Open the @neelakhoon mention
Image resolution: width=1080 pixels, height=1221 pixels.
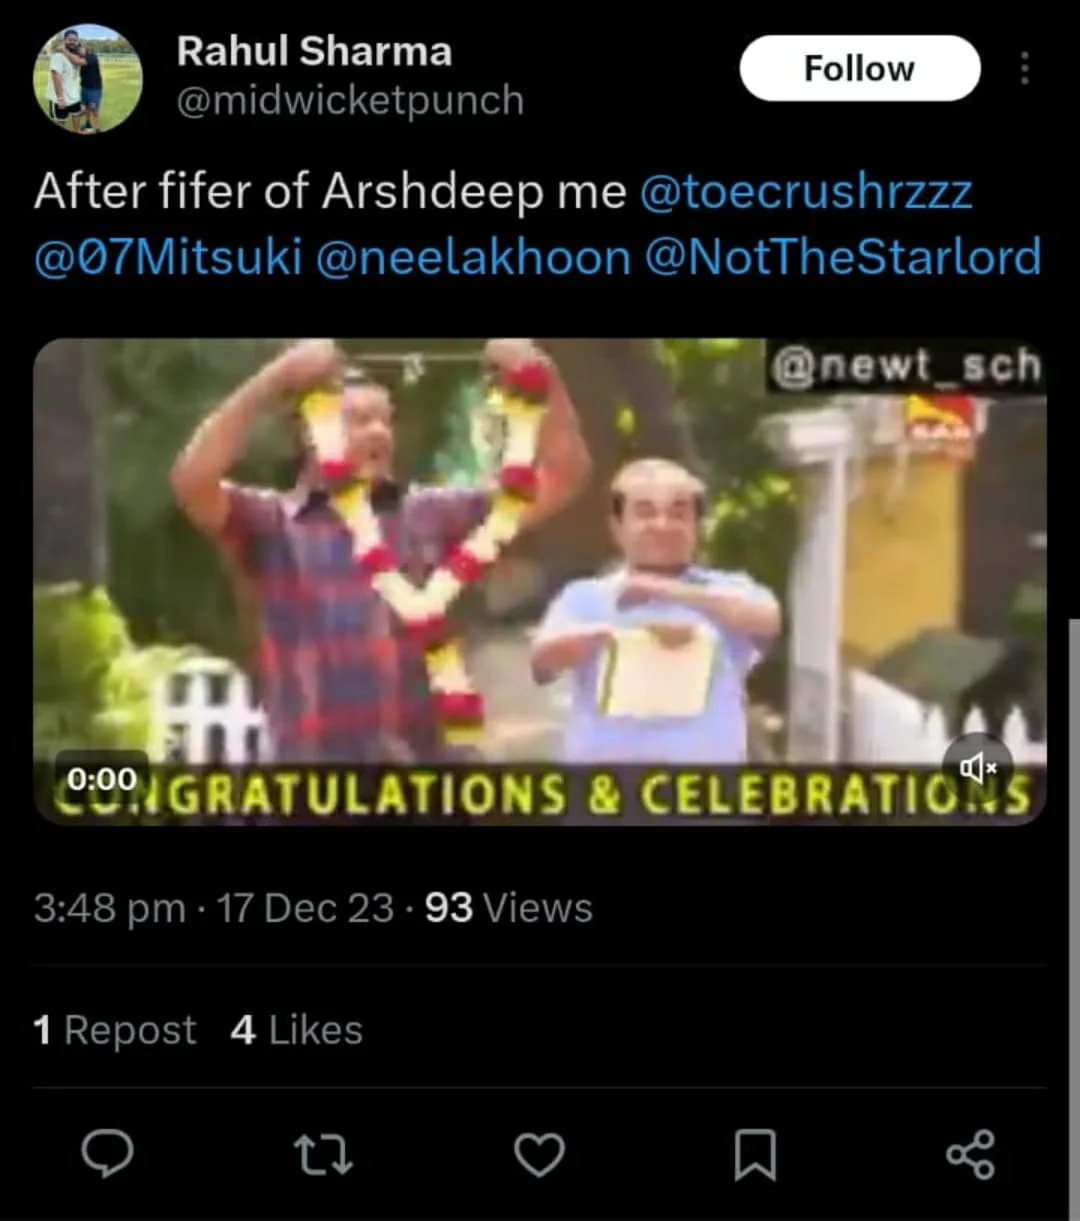(x=473, y=257)
